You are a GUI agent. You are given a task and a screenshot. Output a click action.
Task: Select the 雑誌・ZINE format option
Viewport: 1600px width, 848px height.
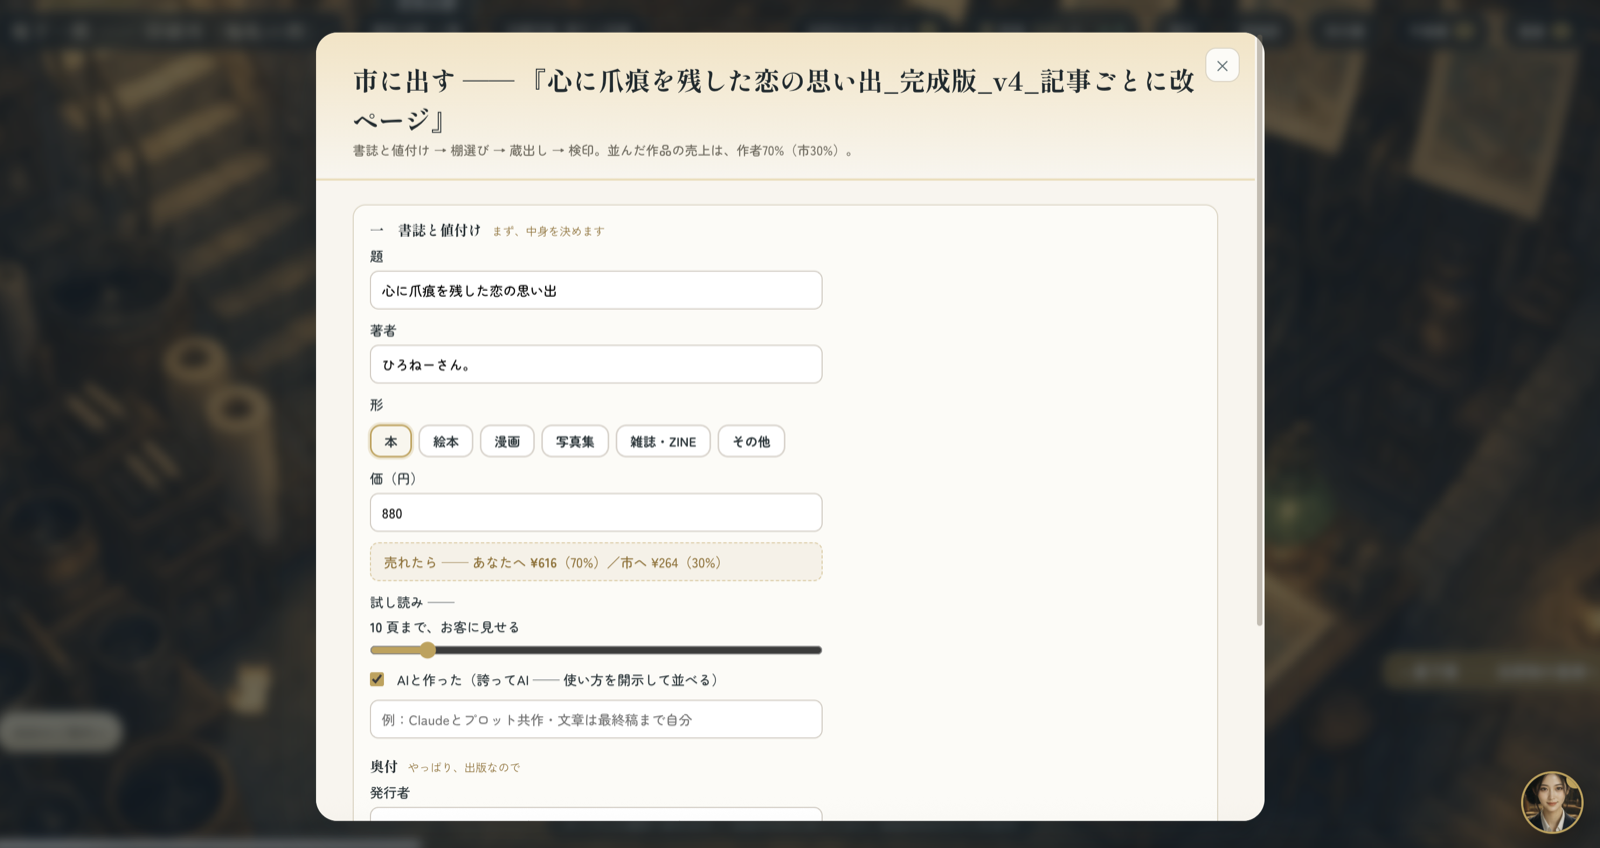tap(663, 441)
